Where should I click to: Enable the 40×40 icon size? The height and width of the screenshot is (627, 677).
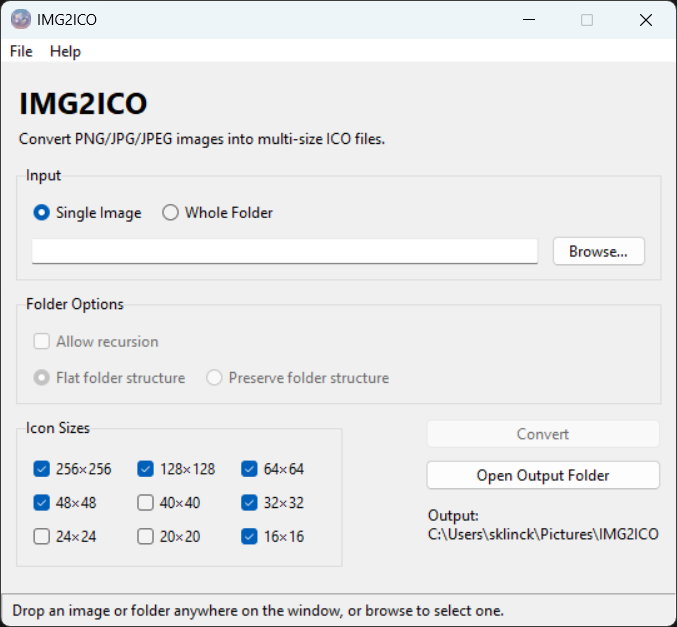click(146, 503)
